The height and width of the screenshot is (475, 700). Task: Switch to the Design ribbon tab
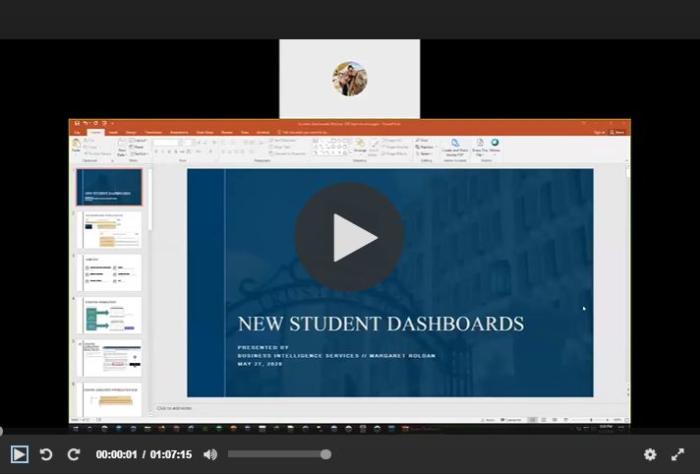(131, 133)
